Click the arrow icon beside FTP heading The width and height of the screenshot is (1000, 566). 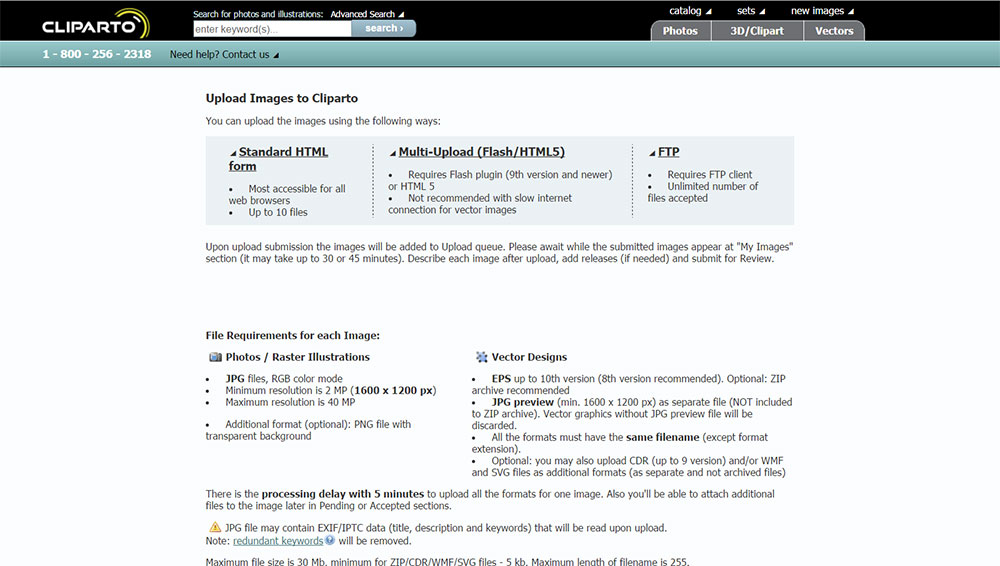[x=652, y=153]
